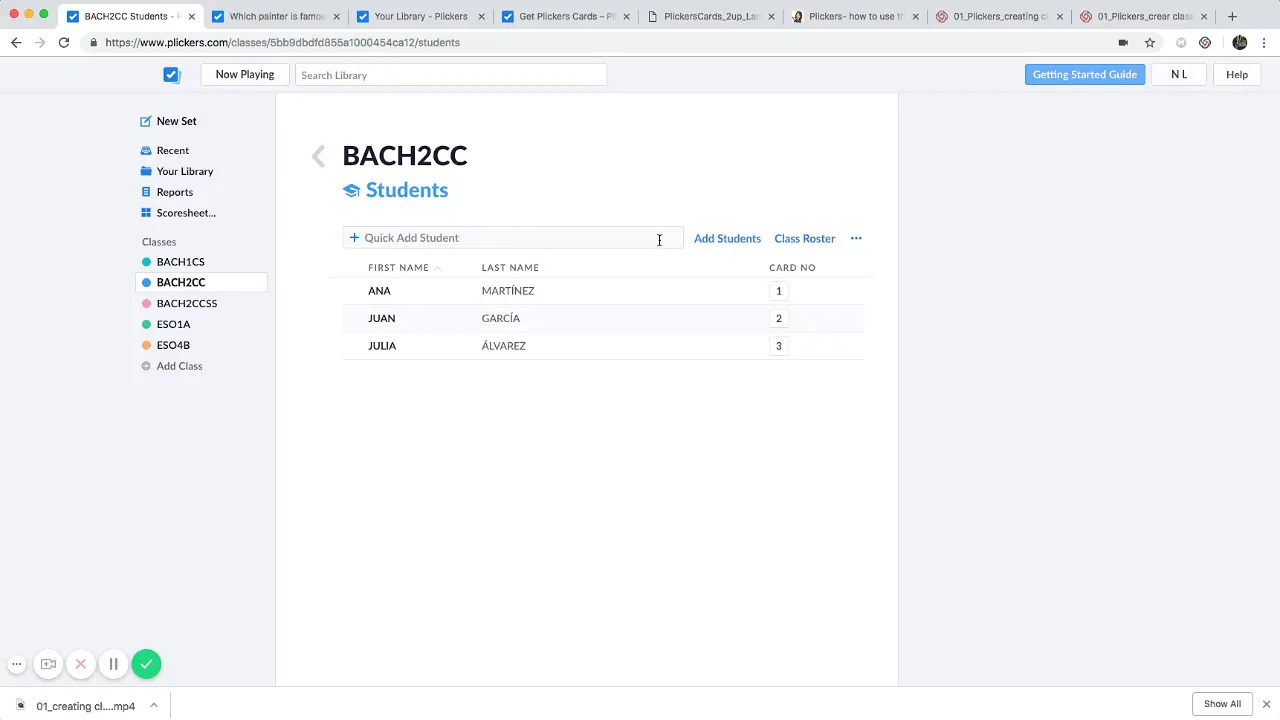
Task: Click the green checkmark recorder button
Action: click(x=146, y=664)
